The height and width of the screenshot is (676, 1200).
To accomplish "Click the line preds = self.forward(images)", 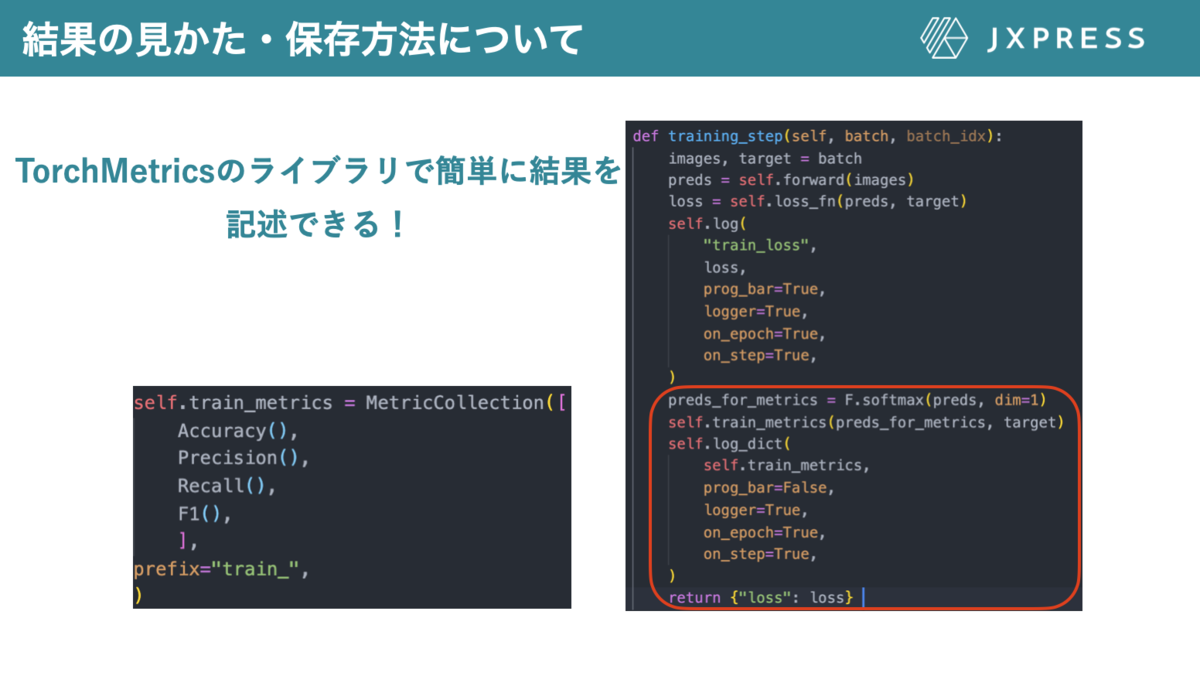I will pyautogui.click(x=791, y=180).
